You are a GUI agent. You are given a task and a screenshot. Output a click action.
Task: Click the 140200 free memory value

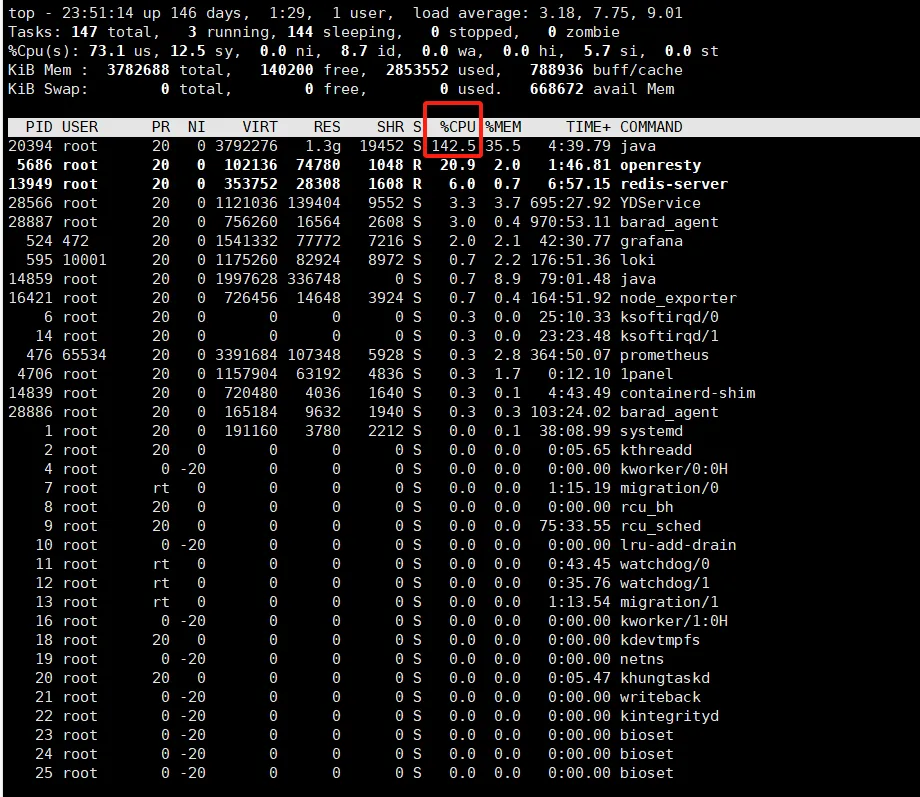click(287, 70)
